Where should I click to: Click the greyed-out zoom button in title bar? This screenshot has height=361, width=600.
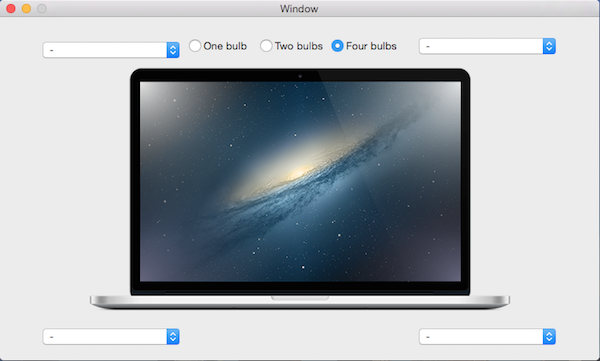(x=42, y=8)
